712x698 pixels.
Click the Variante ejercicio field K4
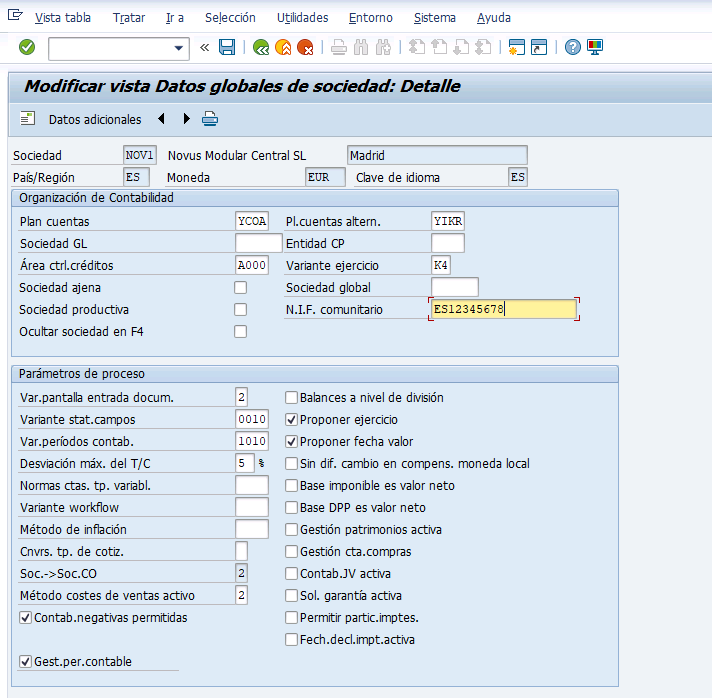[x=440, y=265]
